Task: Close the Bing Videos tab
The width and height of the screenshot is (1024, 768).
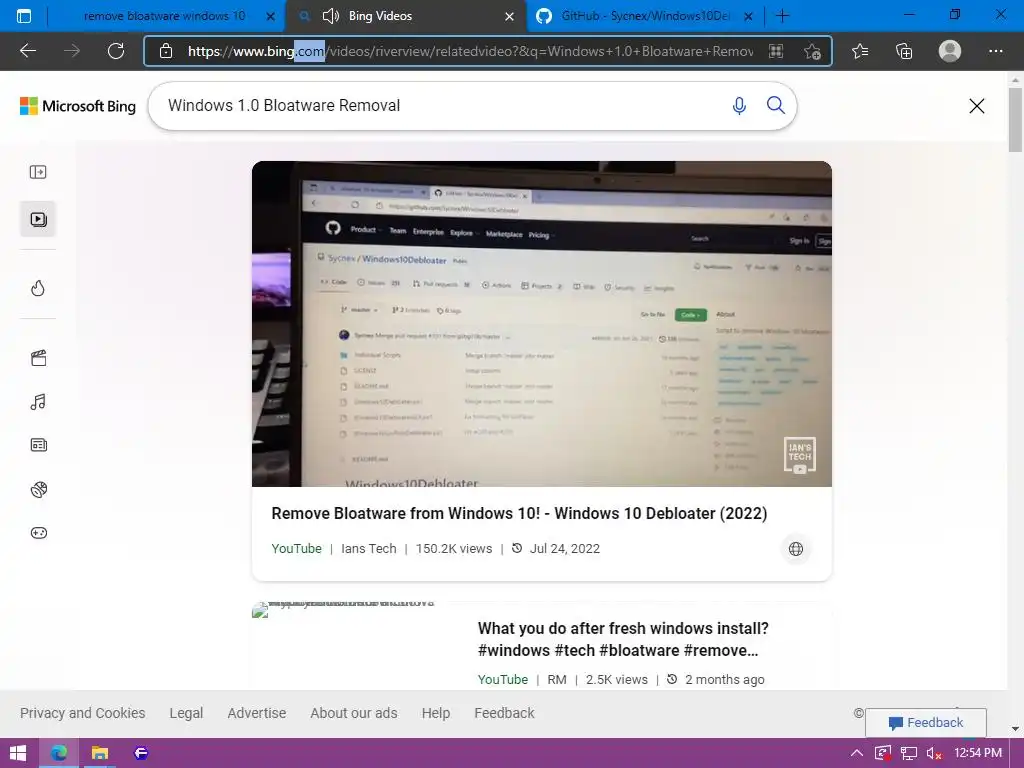Action: tap(509, 16)
